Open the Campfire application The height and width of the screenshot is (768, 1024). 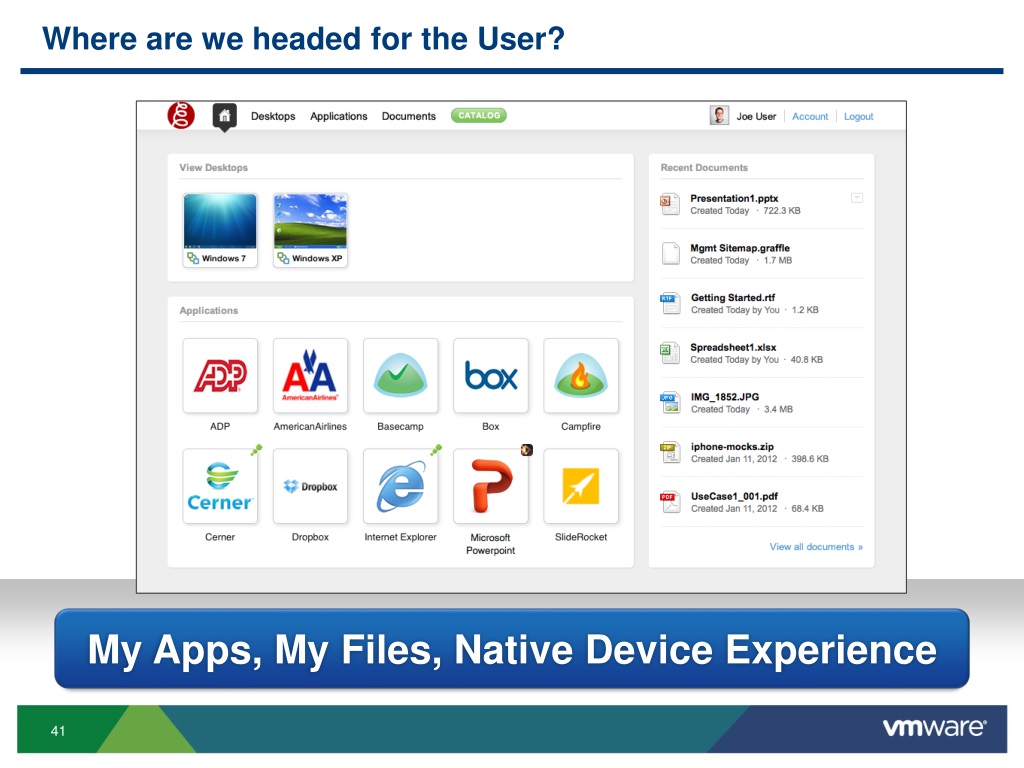click(x=581, y=376)
